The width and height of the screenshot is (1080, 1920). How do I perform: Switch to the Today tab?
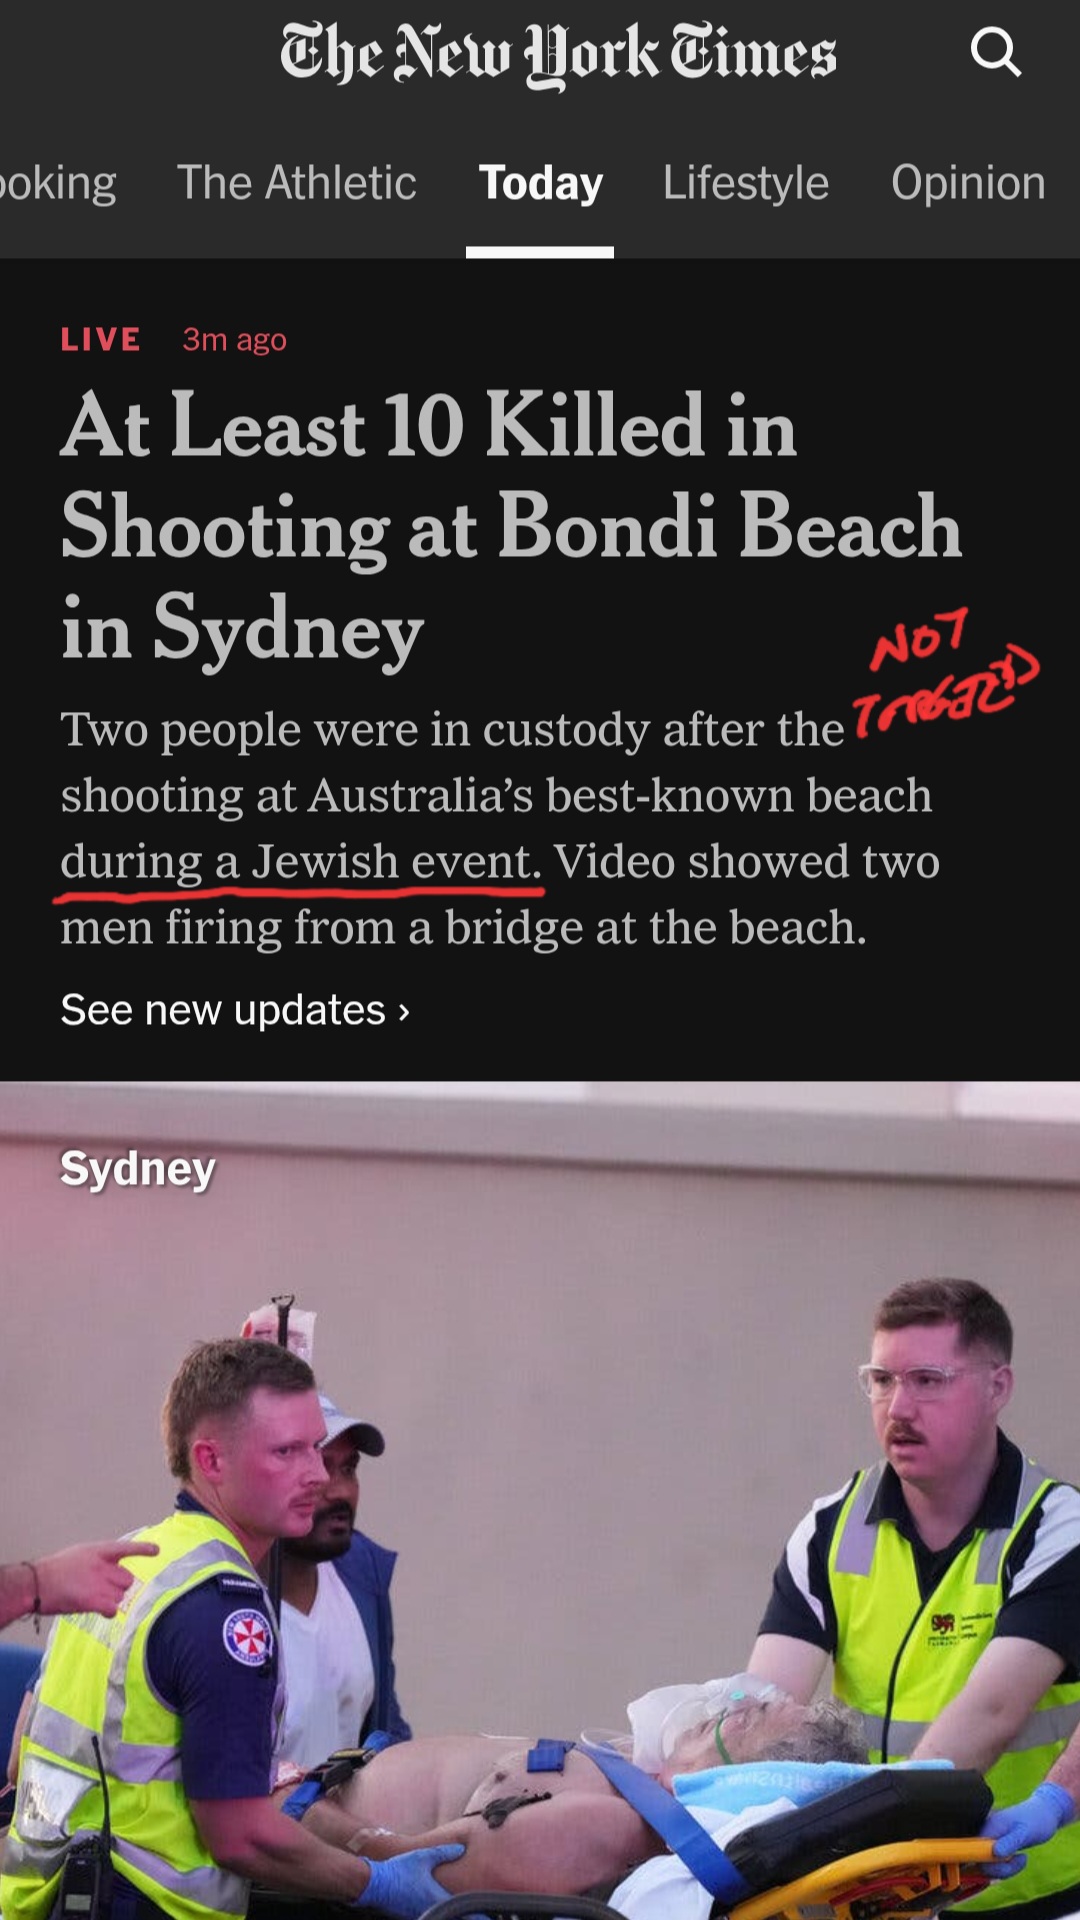(540, 183)
